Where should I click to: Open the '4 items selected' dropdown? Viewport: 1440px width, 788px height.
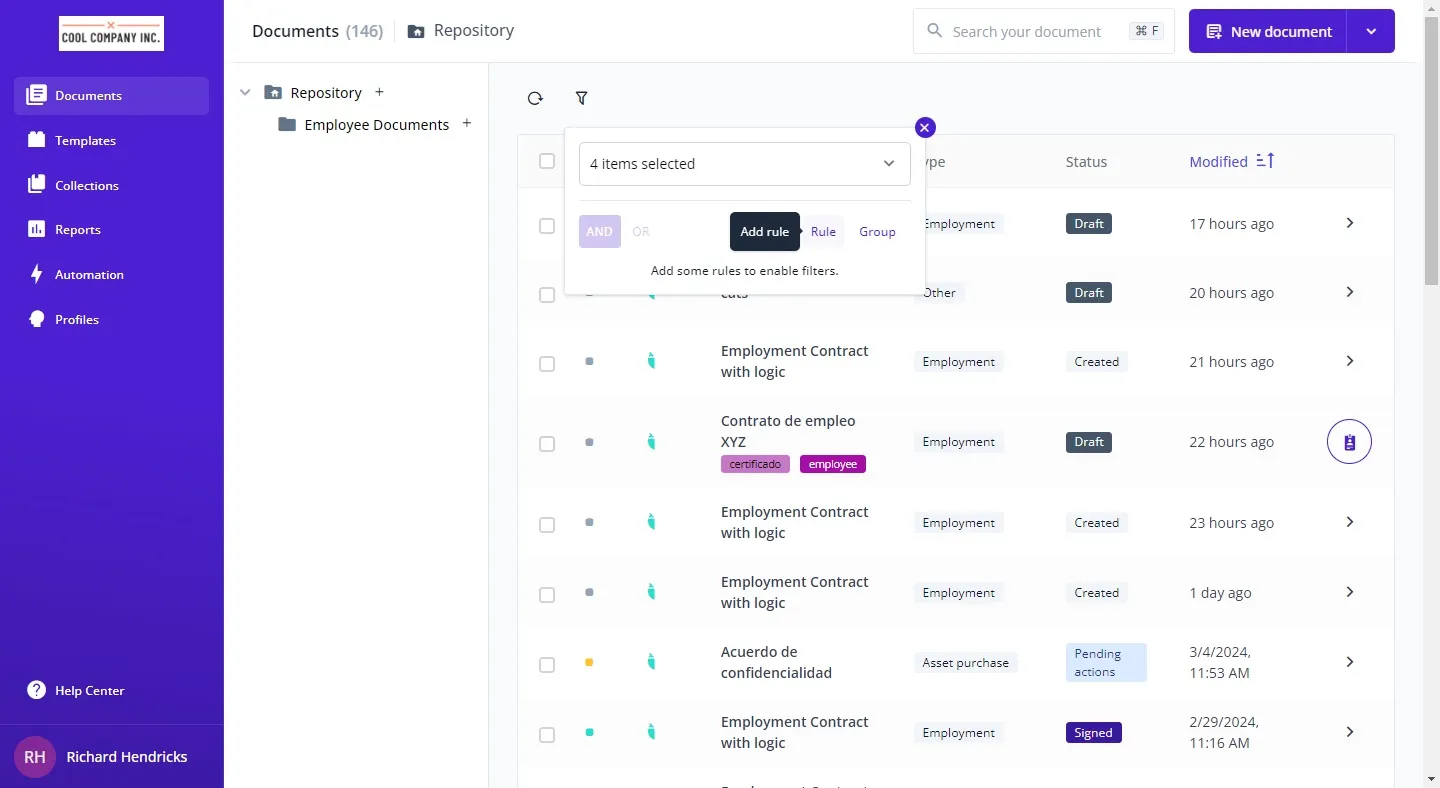[x=744, y=164]
